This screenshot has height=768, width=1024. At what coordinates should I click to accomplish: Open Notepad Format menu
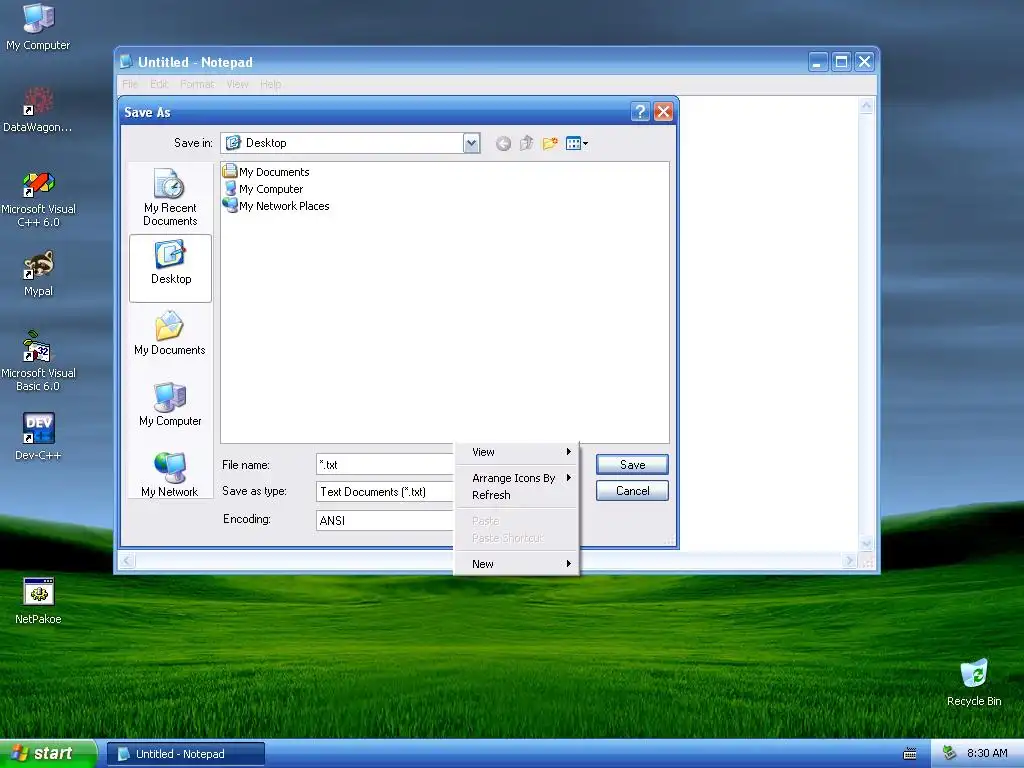pos(197,84)
